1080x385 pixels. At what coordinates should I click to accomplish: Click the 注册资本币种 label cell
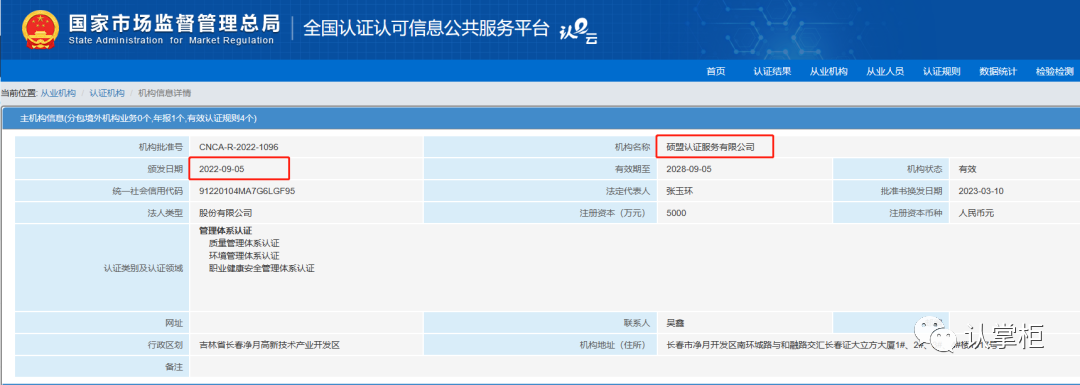(x=891, y=213)
